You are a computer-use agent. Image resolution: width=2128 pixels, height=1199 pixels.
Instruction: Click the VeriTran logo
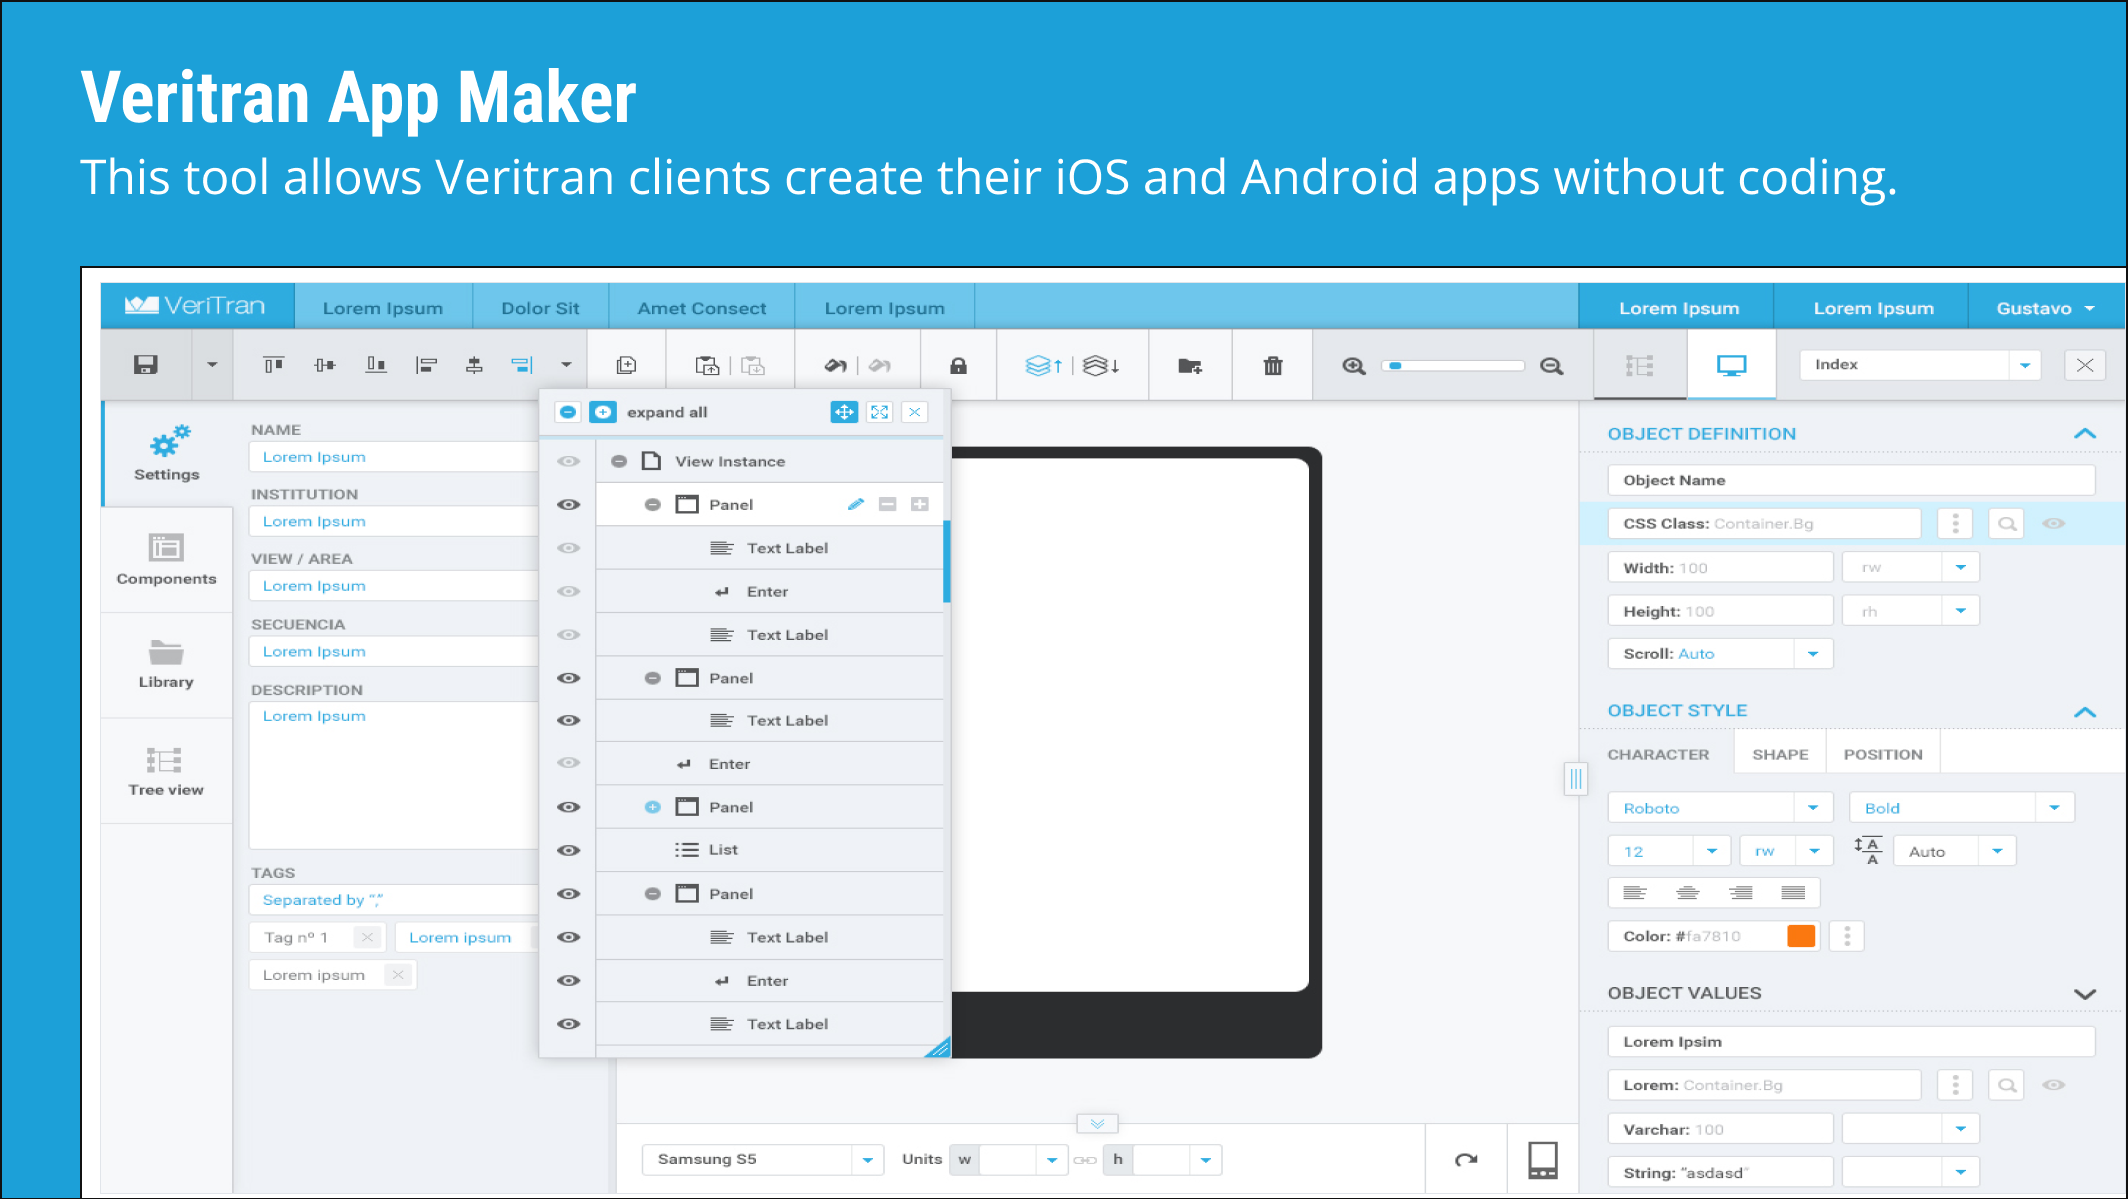point(196,306)
